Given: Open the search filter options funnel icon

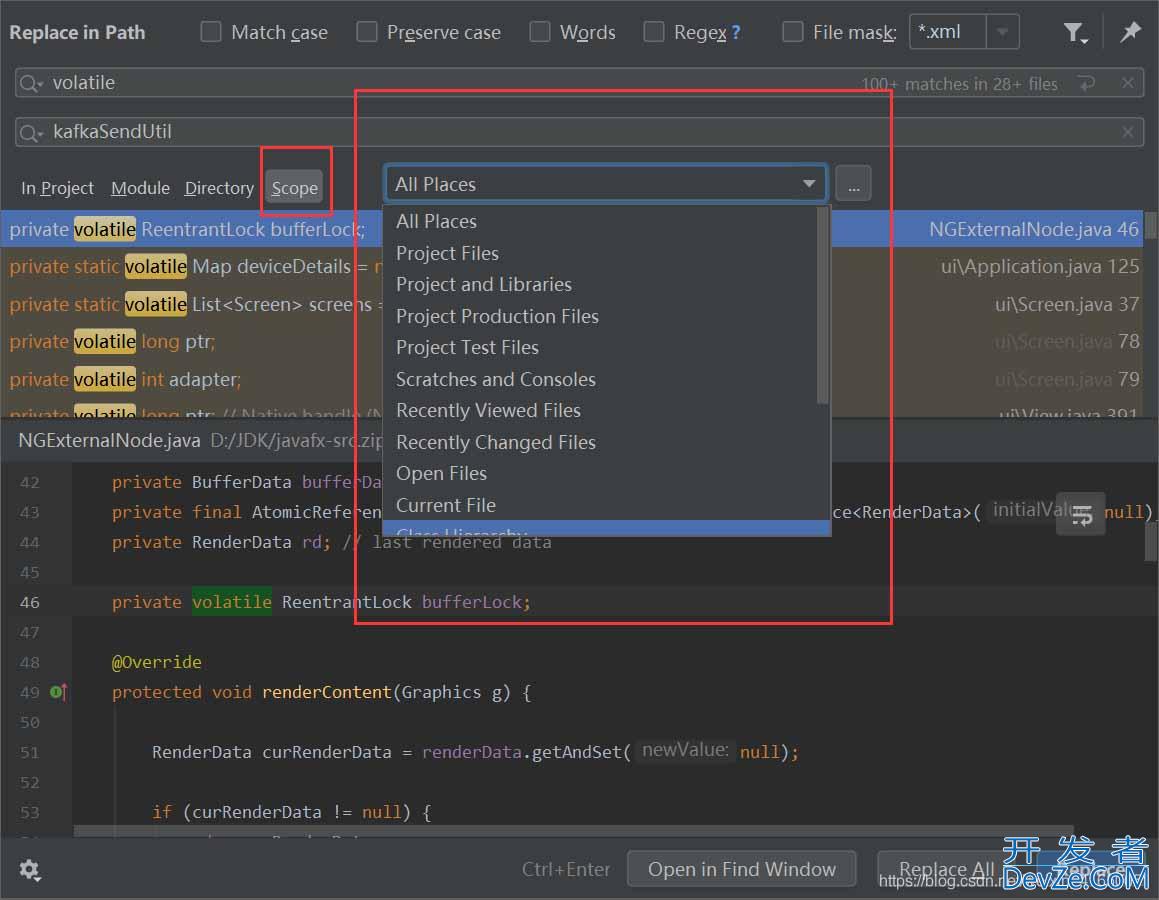Looking at the screenshot, I should 1075,33.
